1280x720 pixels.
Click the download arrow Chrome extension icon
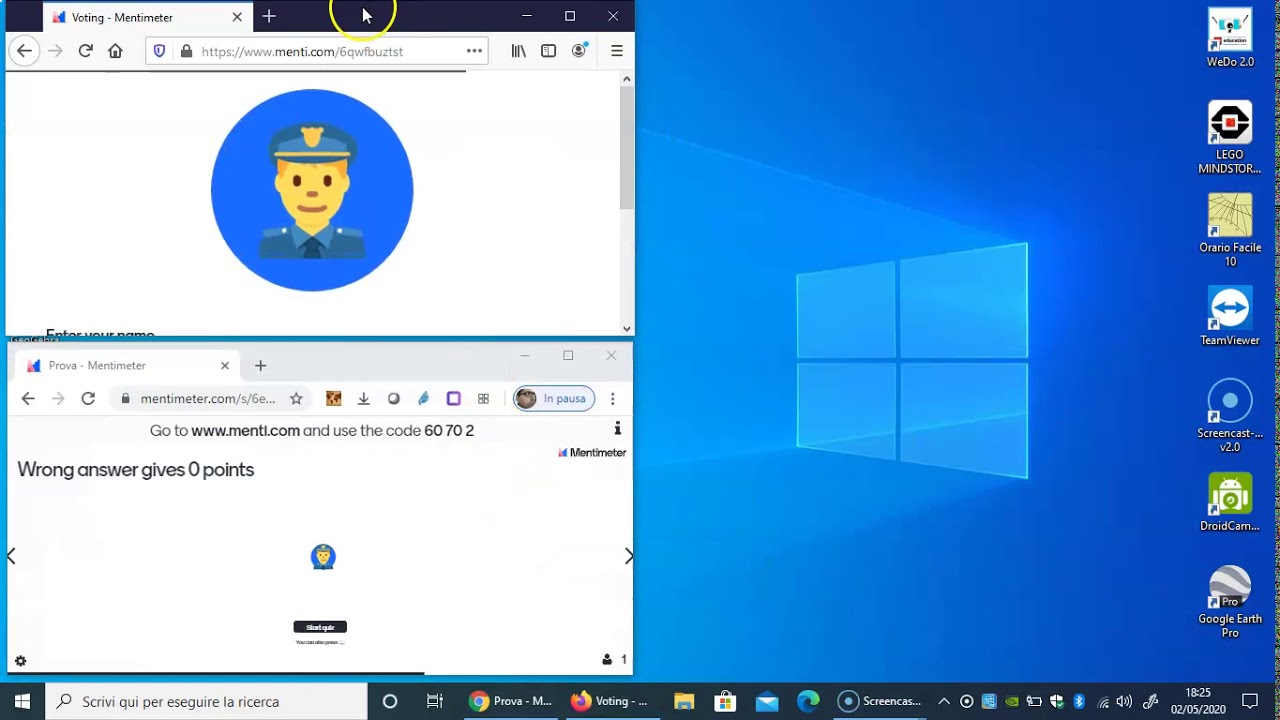coord(364,398)
